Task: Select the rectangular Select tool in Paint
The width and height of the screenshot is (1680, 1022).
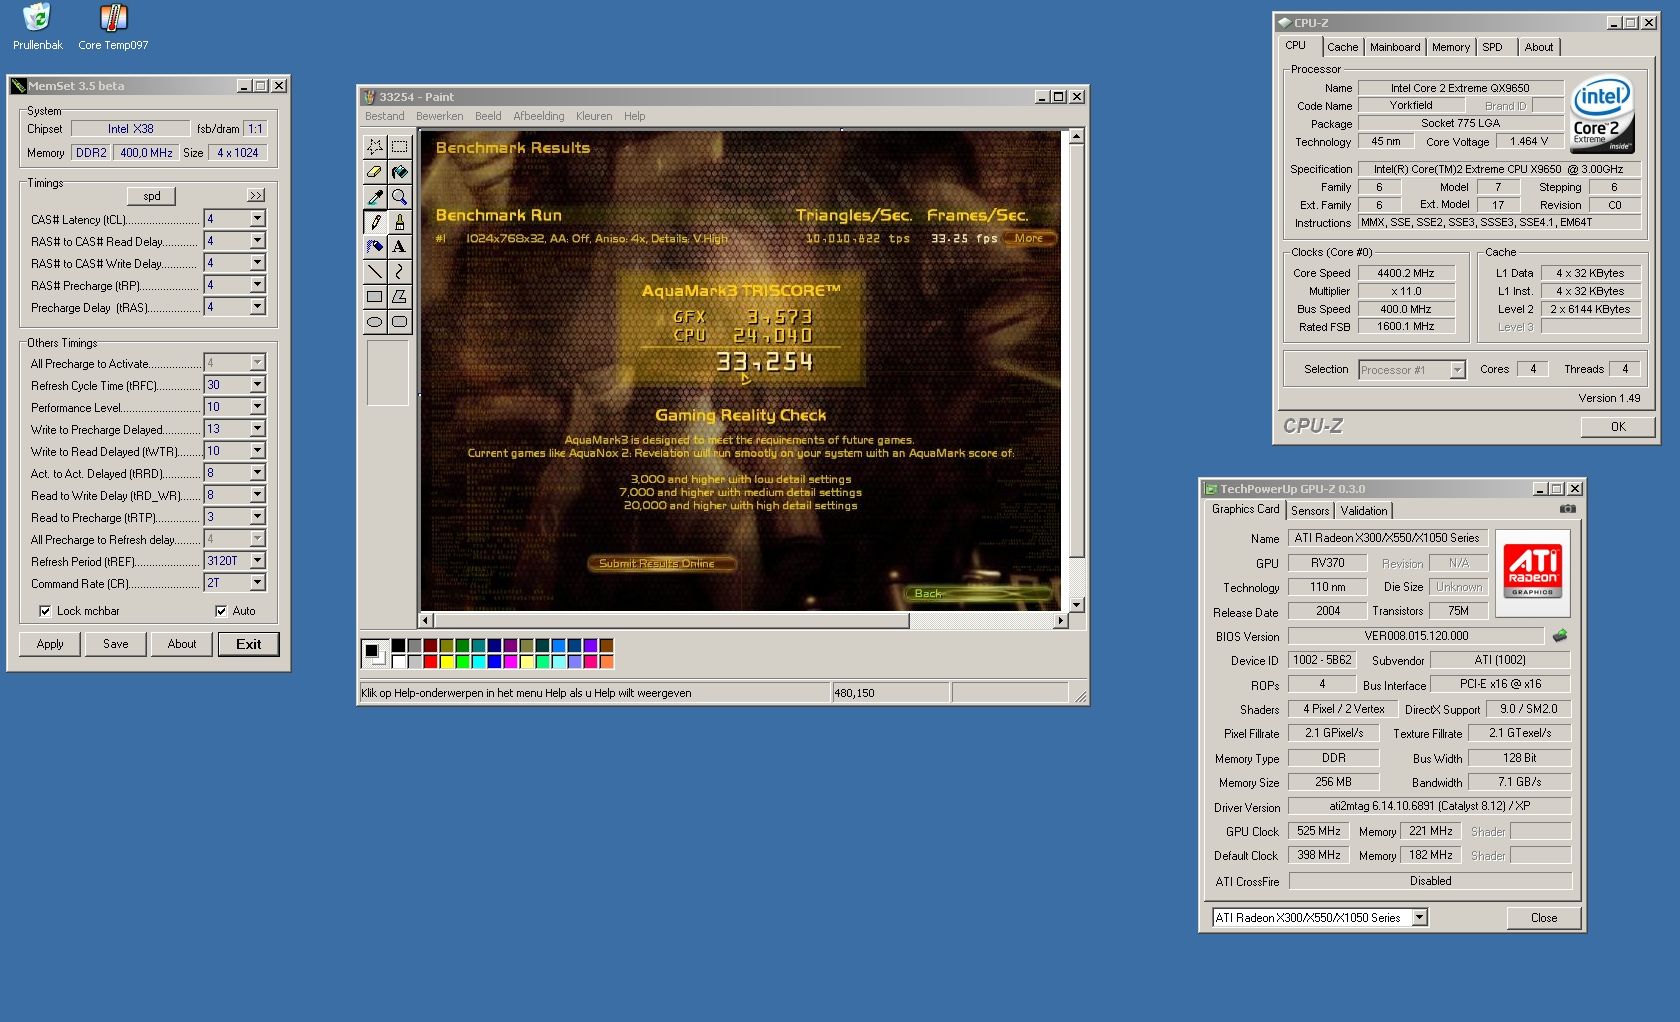Action: point(399,146)
